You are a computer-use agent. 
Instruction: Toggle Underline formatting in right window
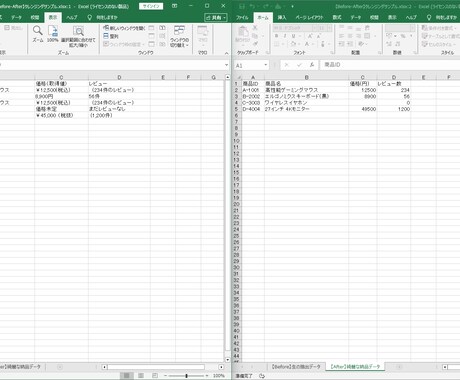coord(293,36)
